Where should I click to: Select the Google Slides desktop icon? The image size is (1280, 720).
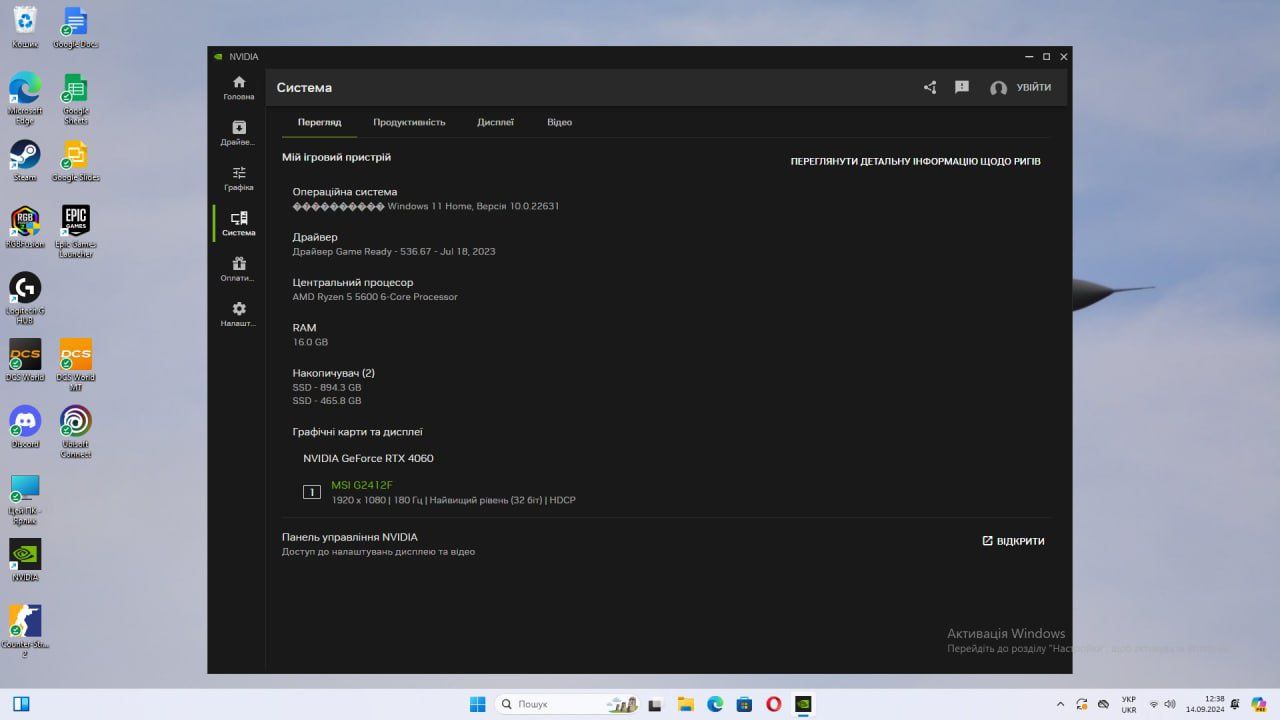tap(76, 160)
